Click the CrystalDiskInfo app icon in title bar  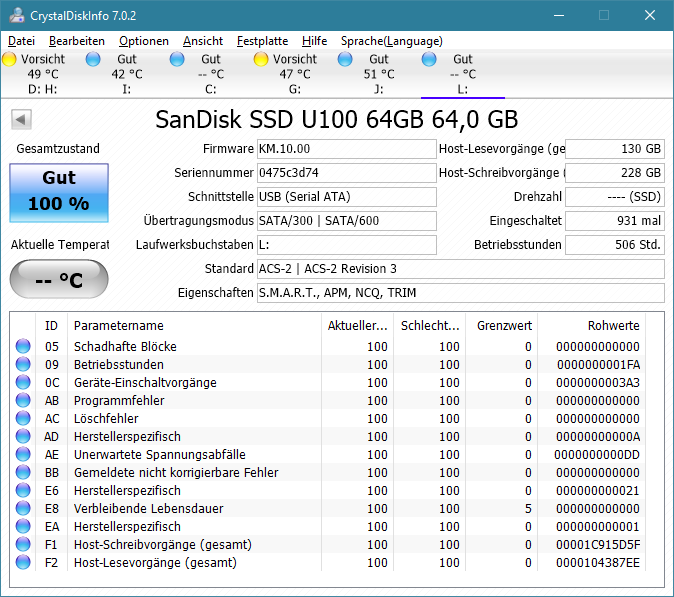17,15
